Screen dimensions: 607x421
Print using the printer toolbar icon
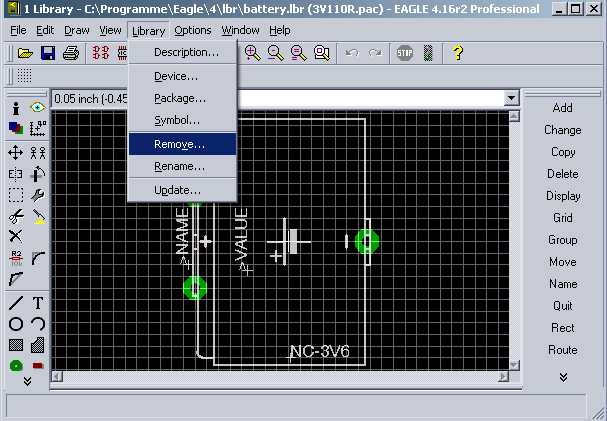(x=71, y=53)
